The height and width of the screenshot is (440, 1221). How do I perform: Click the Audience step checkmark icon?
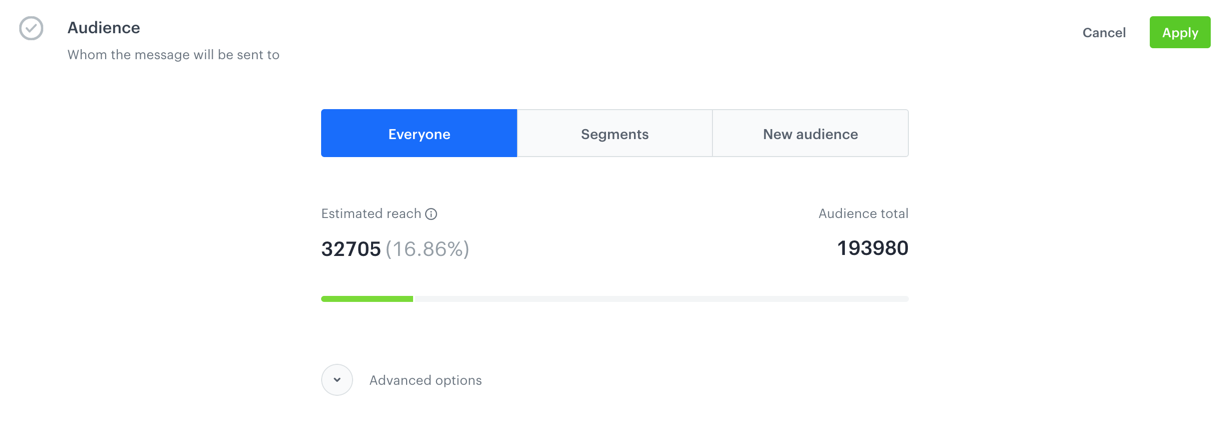[x=31, y=28]
